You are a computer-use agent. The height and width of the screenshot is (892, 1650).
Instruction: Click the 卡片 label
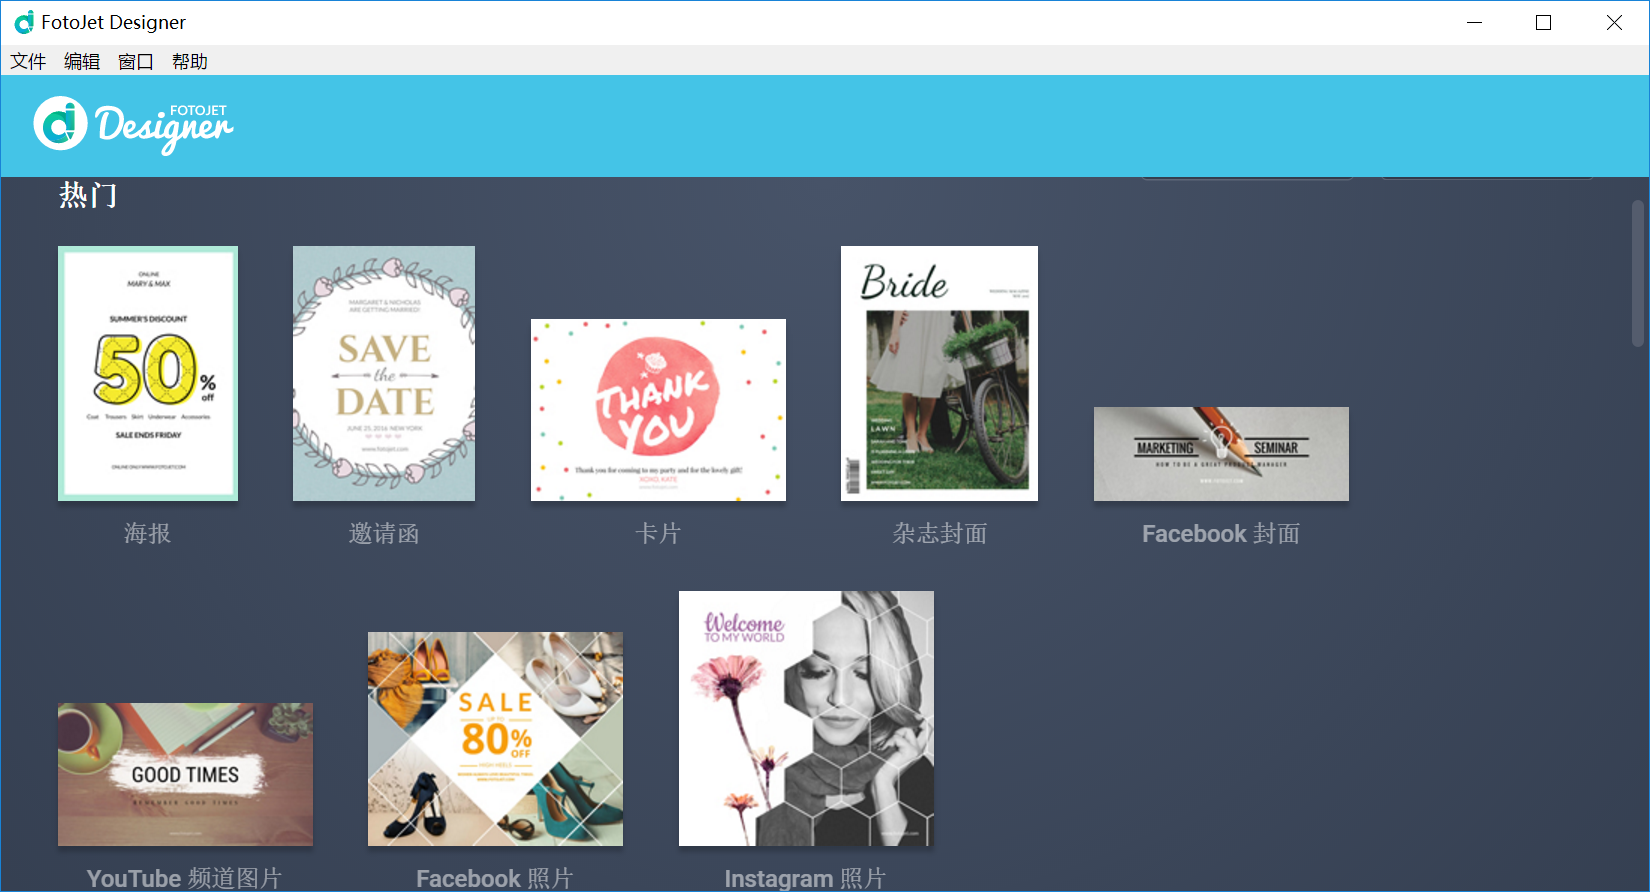click(658, 534)
